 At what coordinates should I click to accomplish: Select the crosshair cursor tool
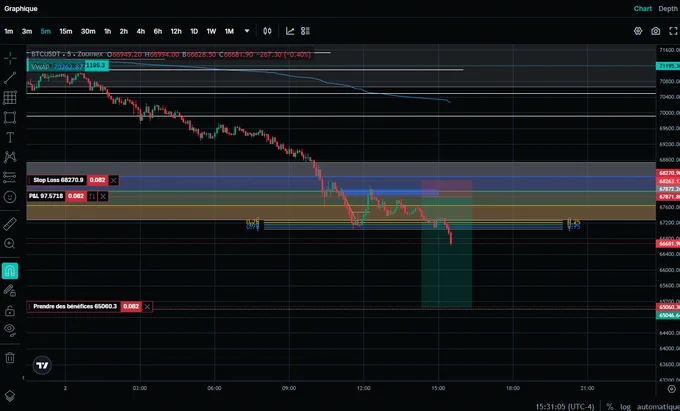(10, 58)
